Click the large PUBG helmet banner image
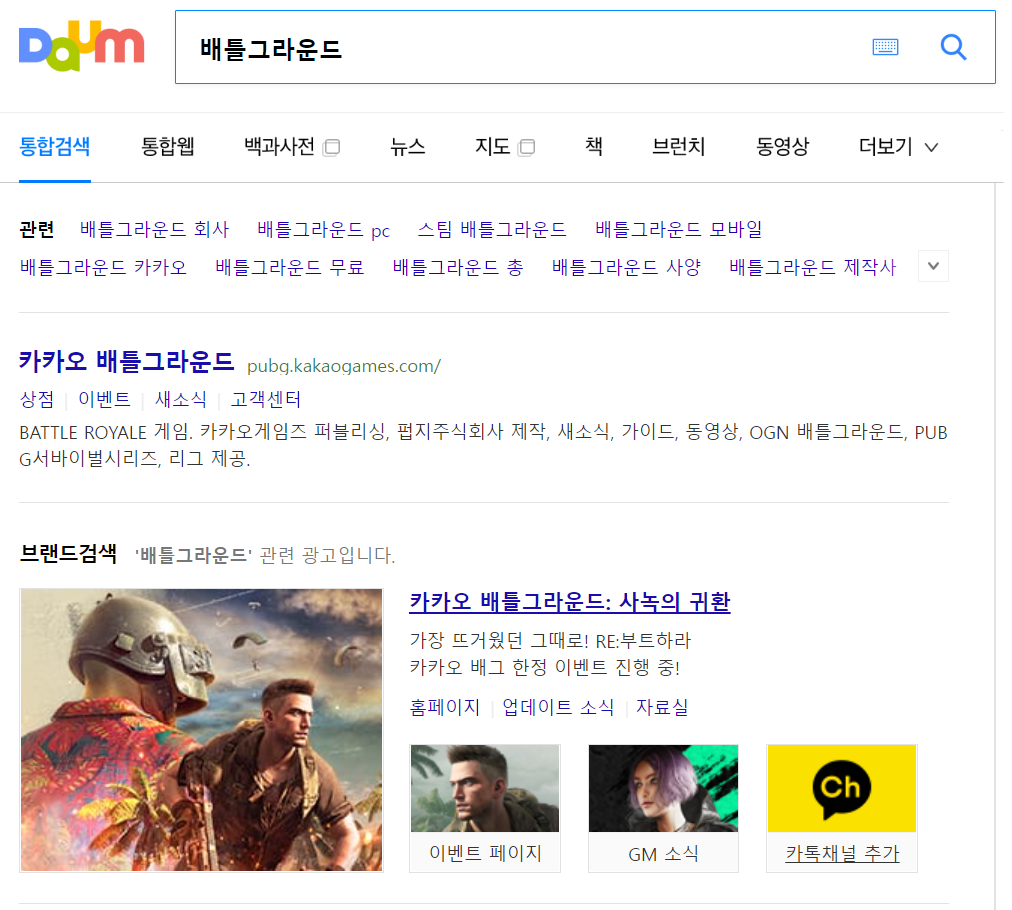 coord(201,730)
